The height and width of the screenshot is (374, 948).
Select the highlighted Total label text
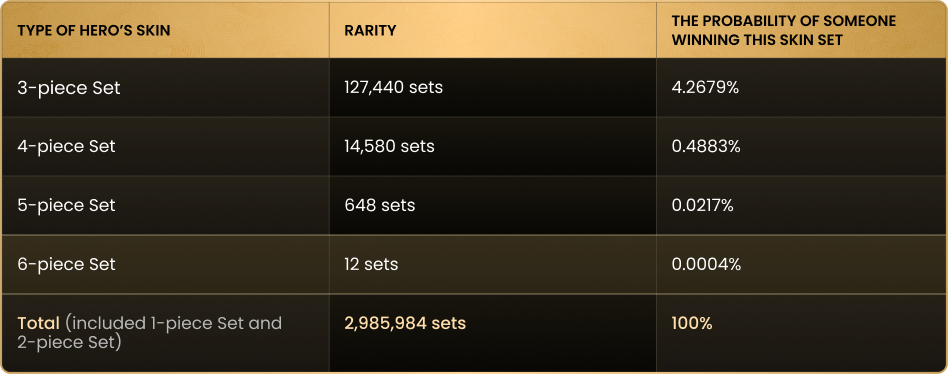pos(39,323)
